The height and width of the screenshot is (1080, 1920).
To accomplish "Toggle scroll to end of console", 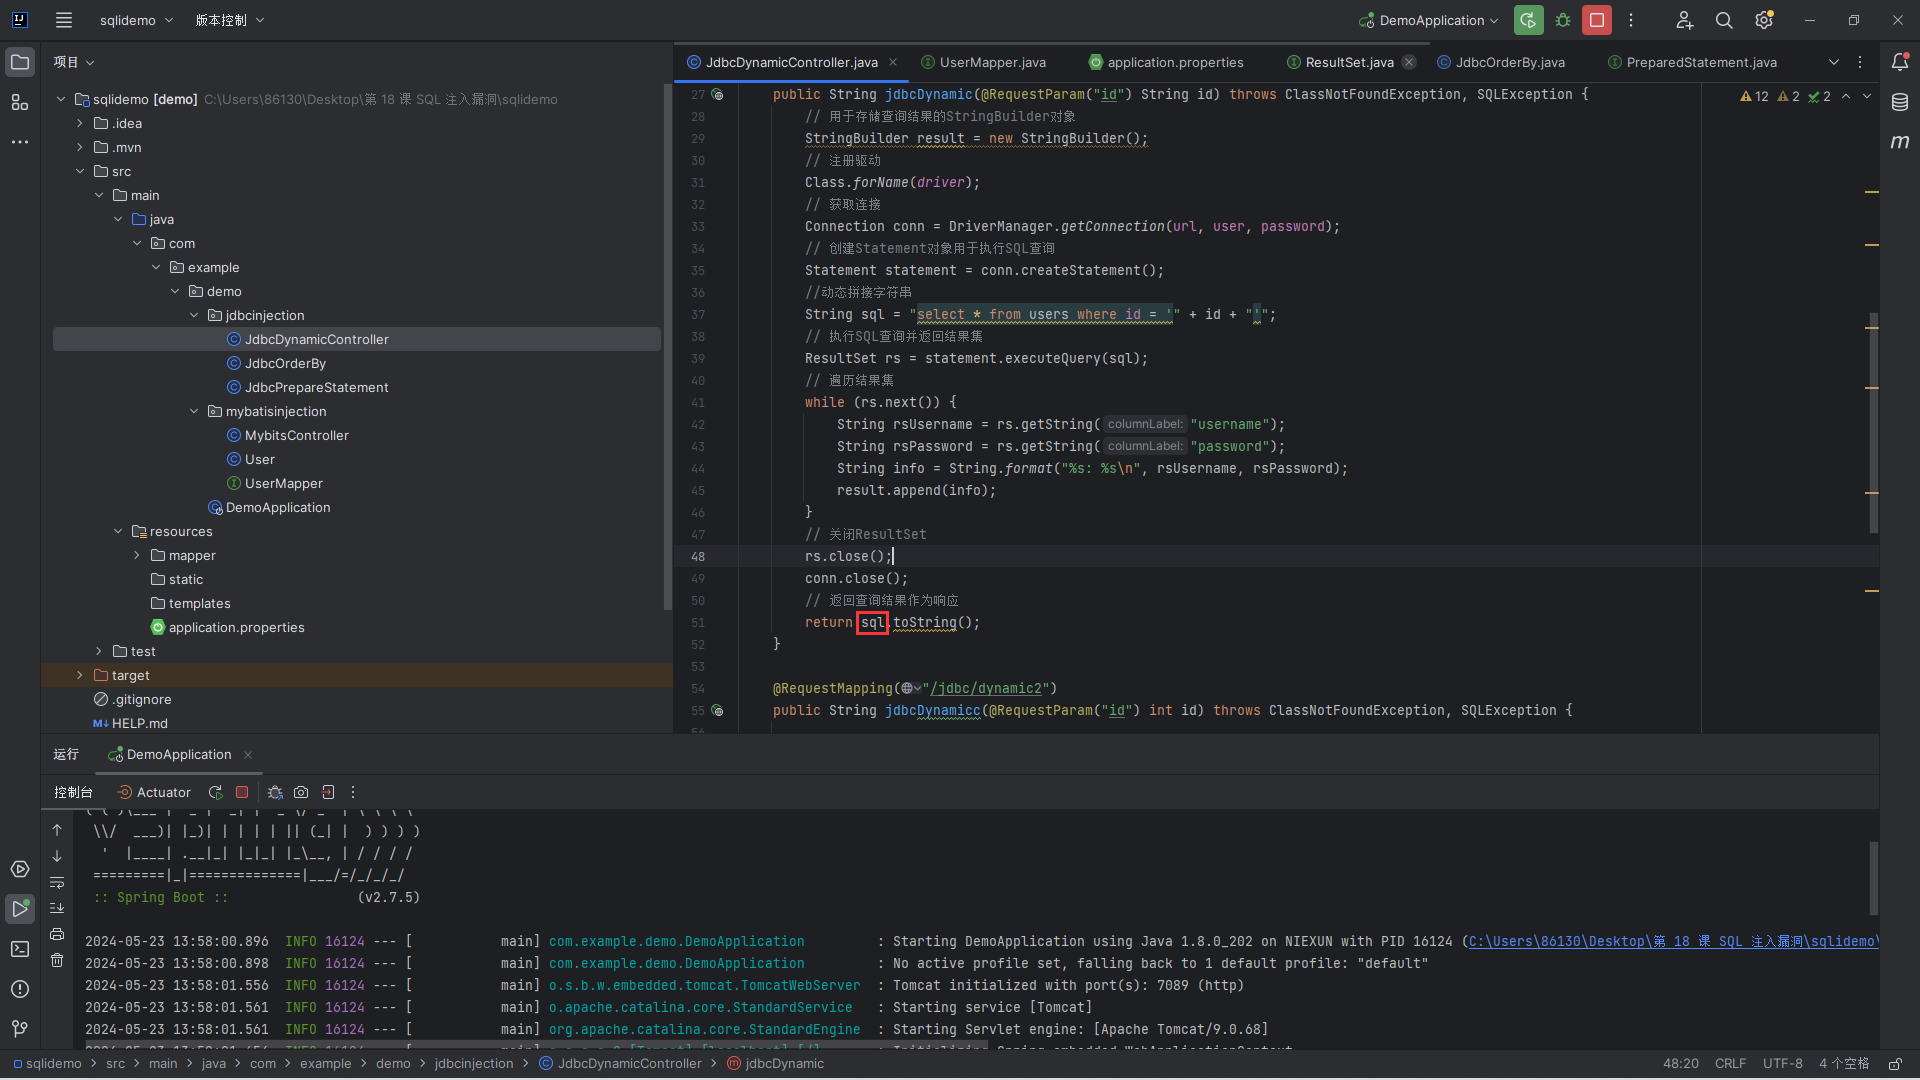I will [57, 908].
